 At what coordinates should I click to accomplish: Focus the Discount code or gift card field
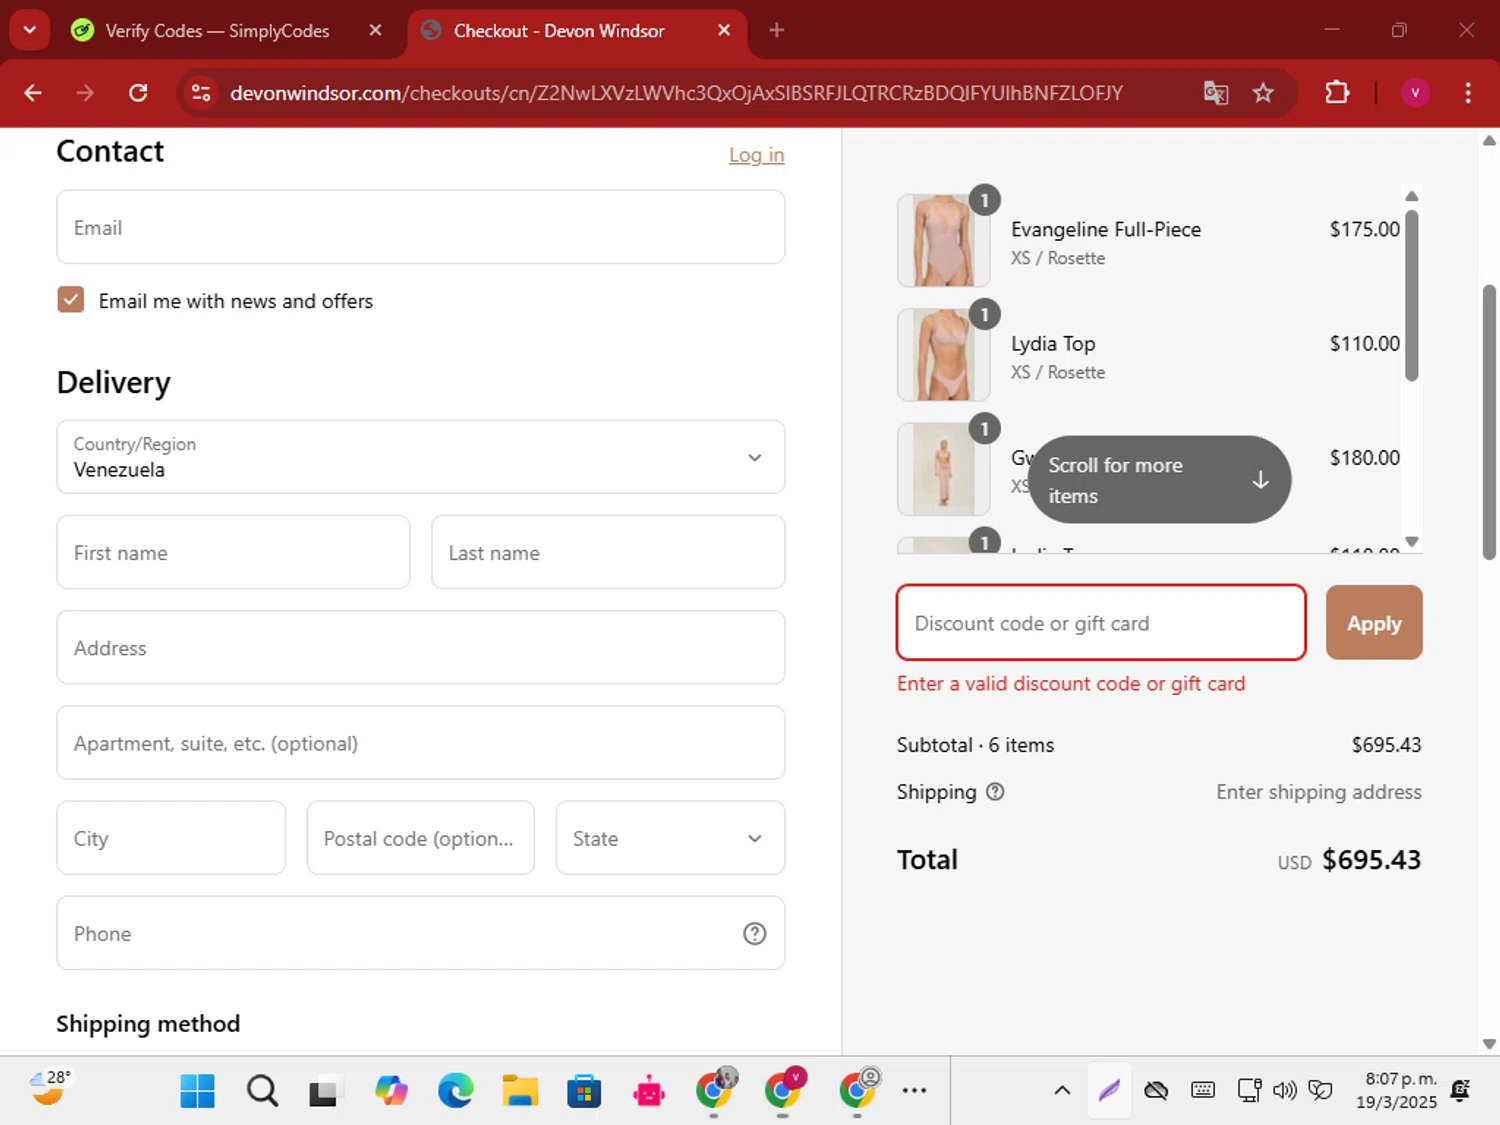click(x=1101, y=622)
